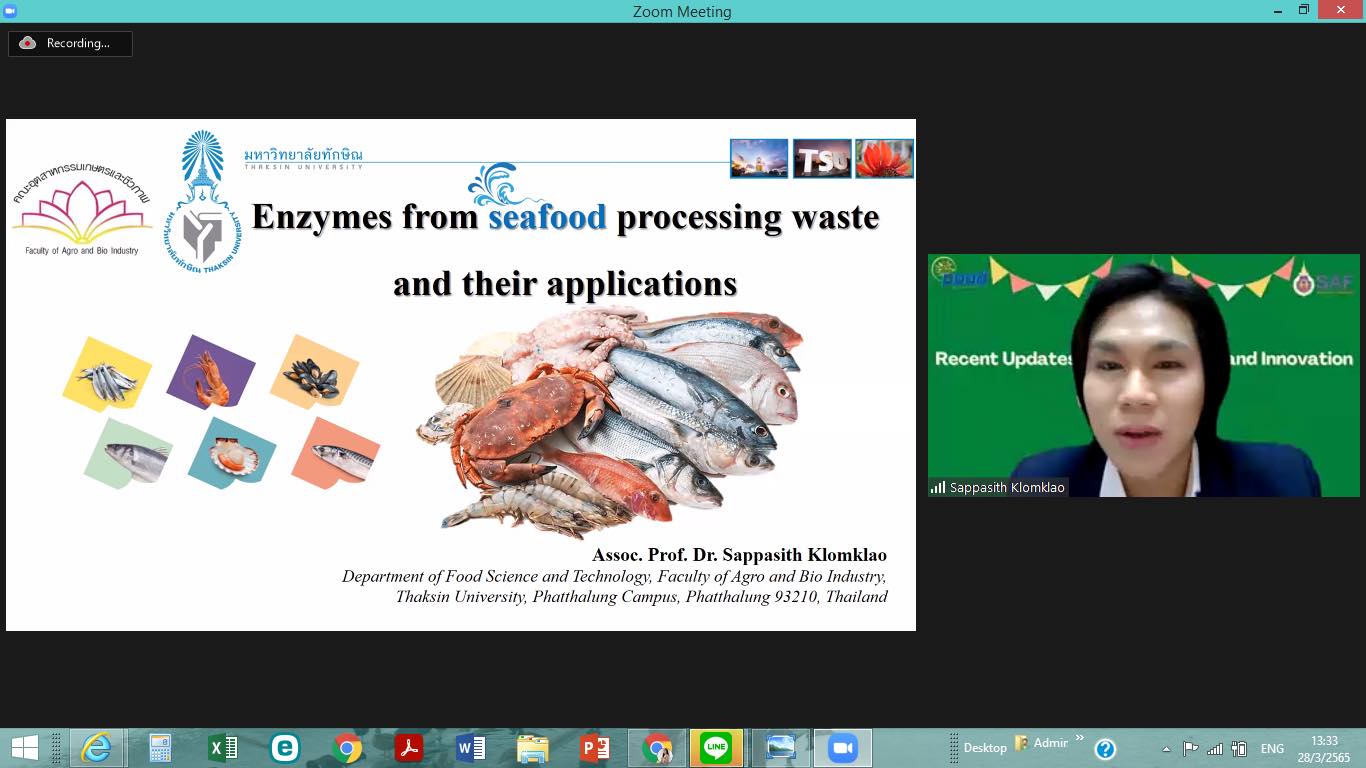Screen dimensions: 1366x768
Task: Open the ENG input language selector
Action: (1272, 749)
